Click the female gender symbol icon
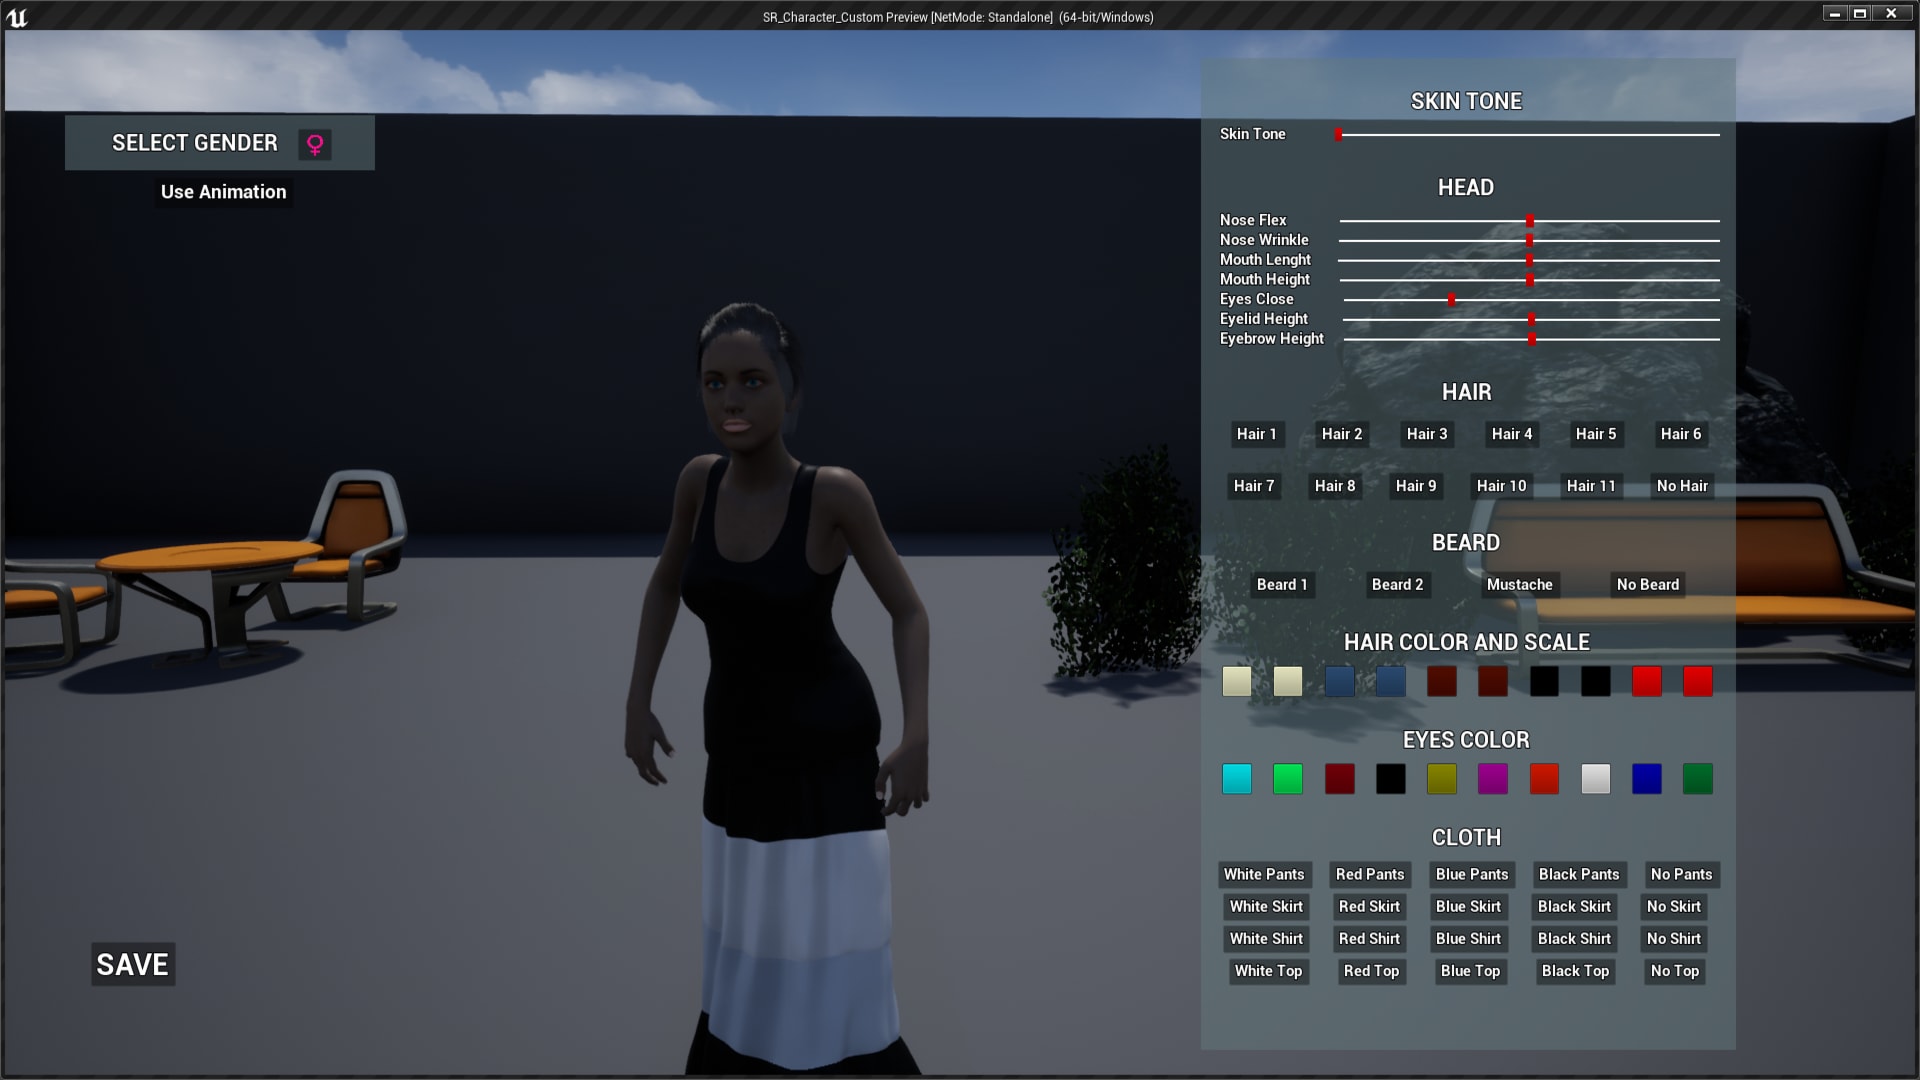Image resolution: width=1920 pixels, height=1080 pixels. (314, 143)
